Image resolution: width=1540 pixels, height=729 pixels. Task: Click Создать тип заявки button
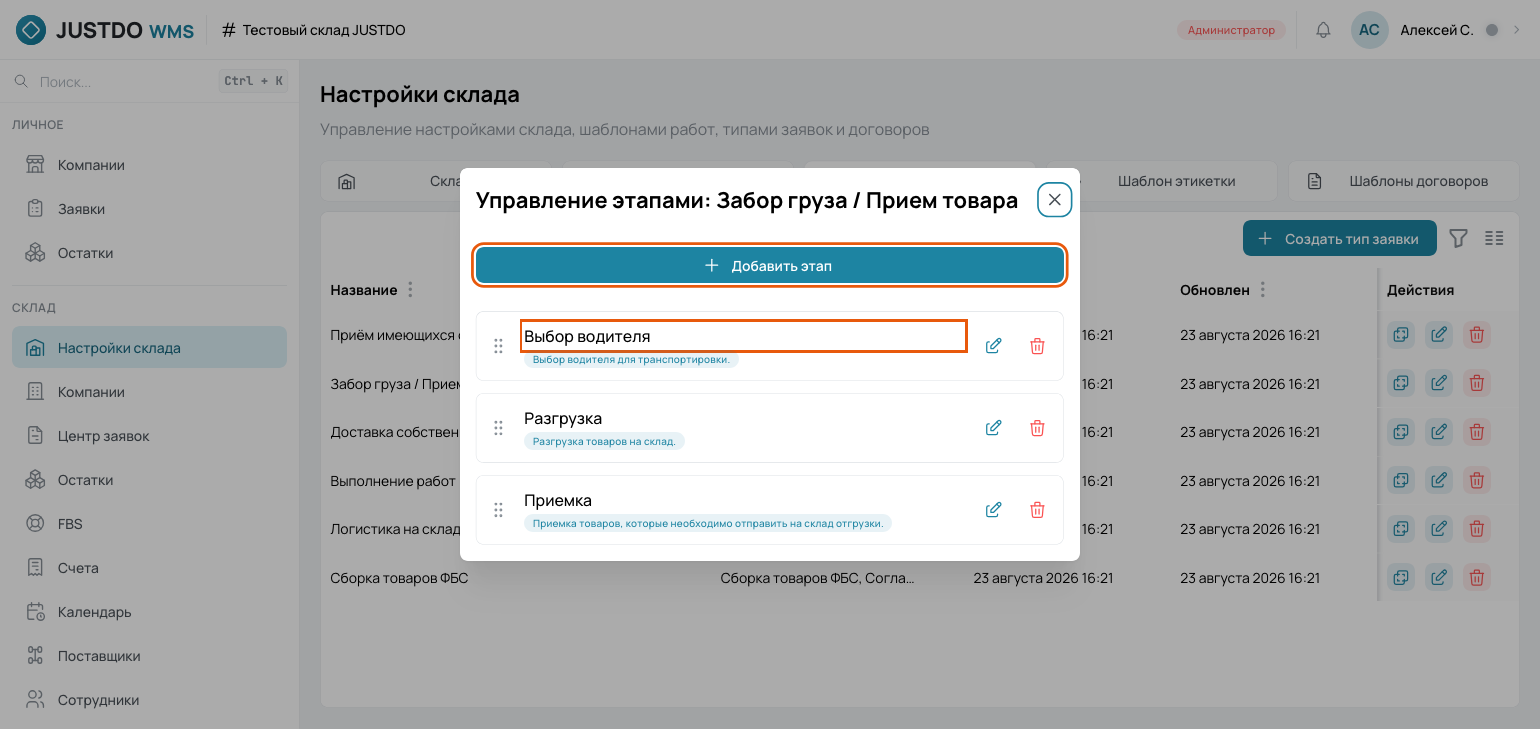[x=1339, y=239]
